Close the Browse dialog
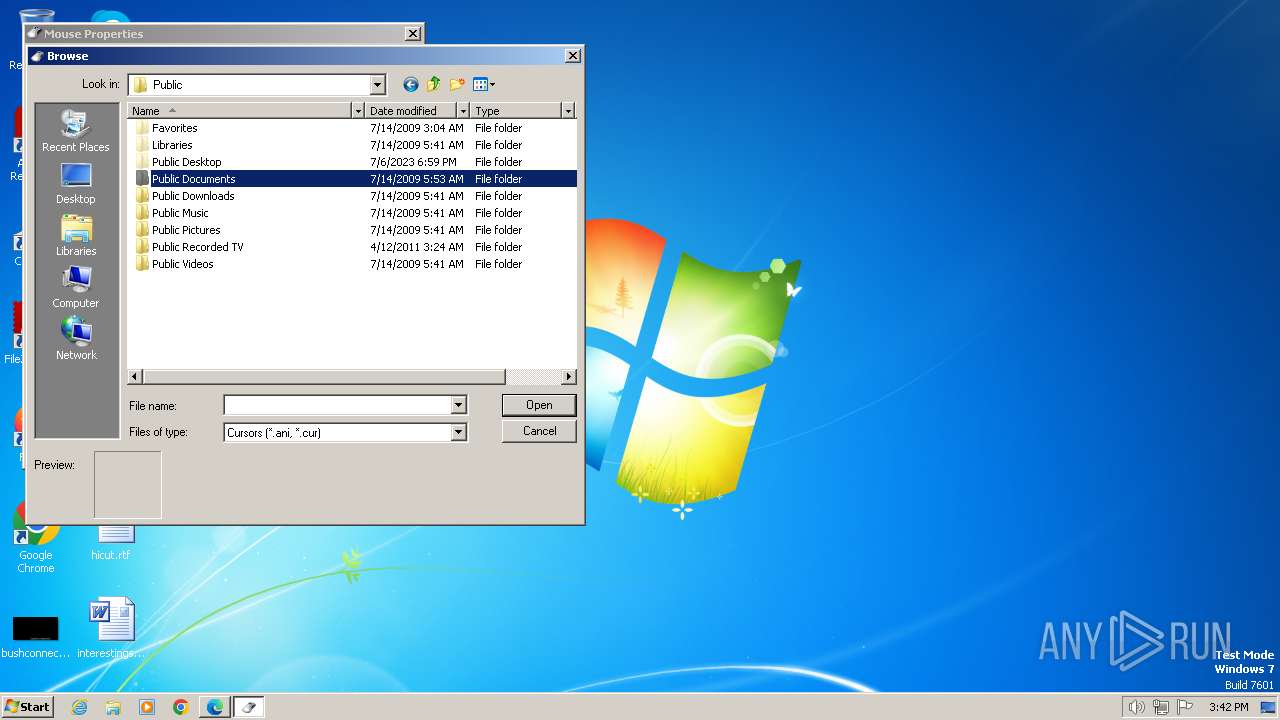The width and height of the screenshot is (1280, 720). coord(573,56)
